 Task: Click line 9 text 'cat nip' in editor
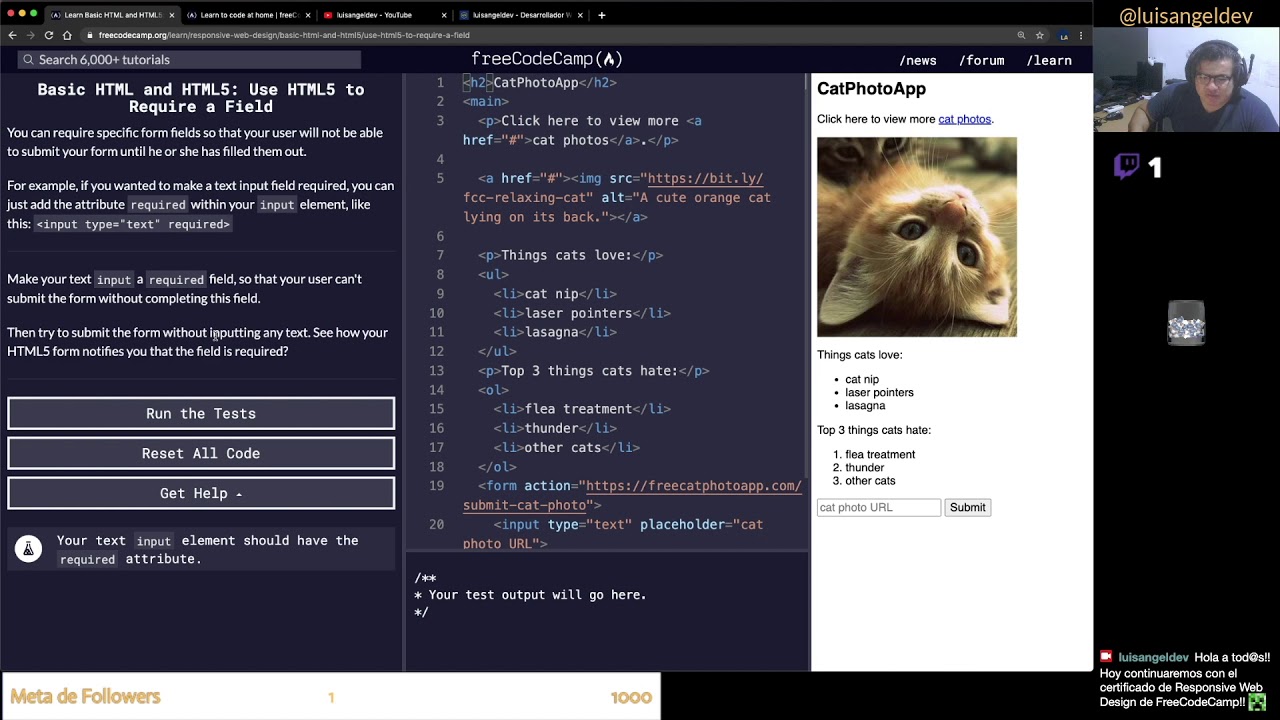(551, 294)
